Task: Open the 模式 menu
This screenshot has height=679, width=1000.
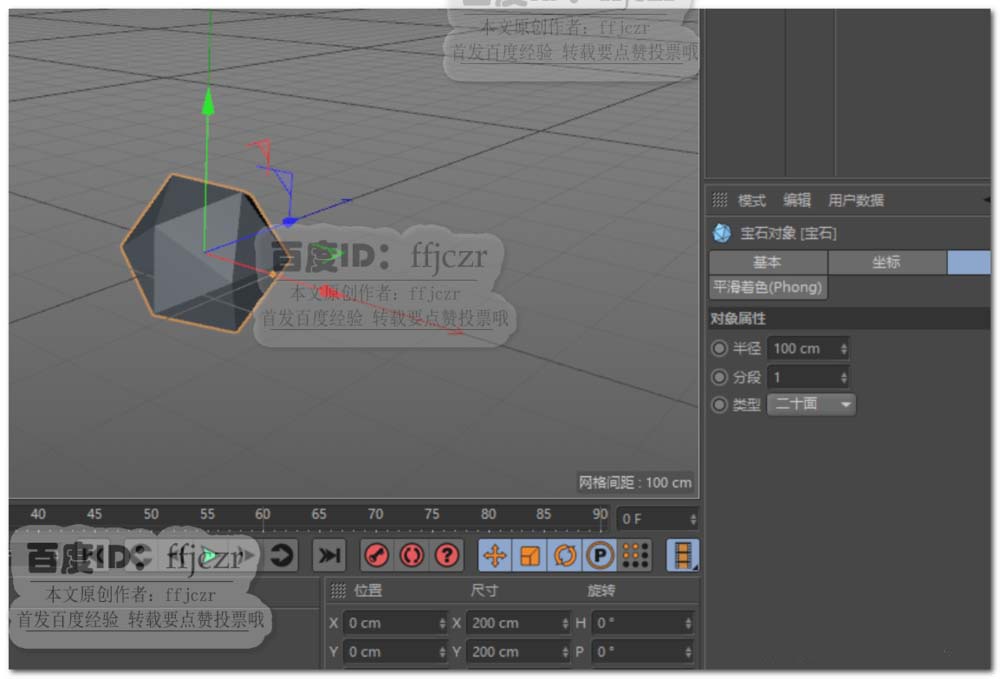Action: pos(752,201)
